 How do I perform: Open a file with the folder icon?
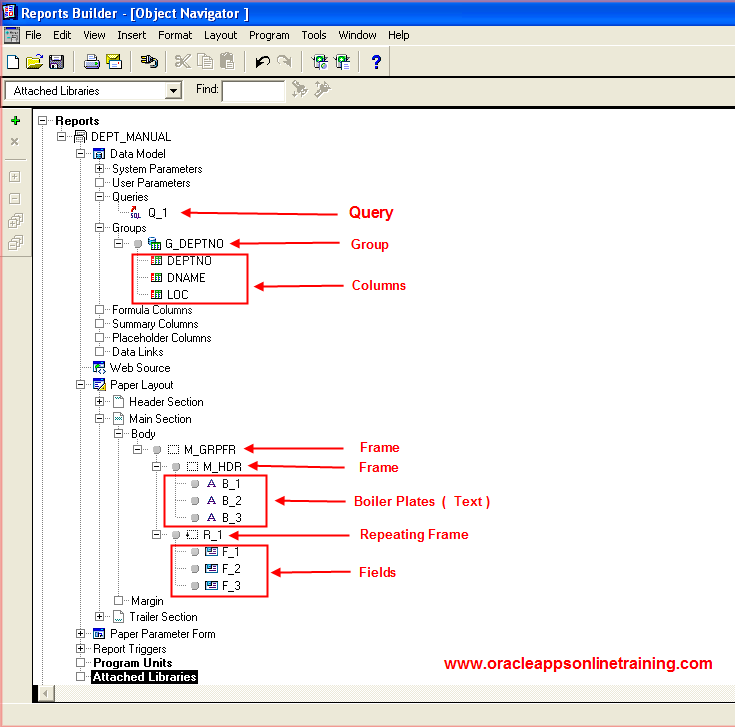(34, 62)
